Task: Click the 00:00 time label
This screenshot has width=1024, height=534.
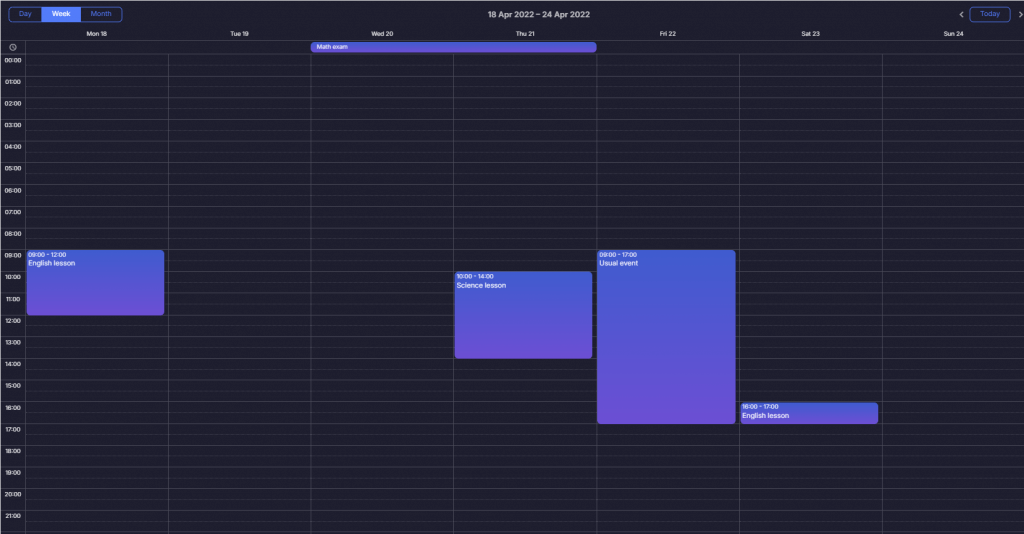Action: click(x=13, y=60)
